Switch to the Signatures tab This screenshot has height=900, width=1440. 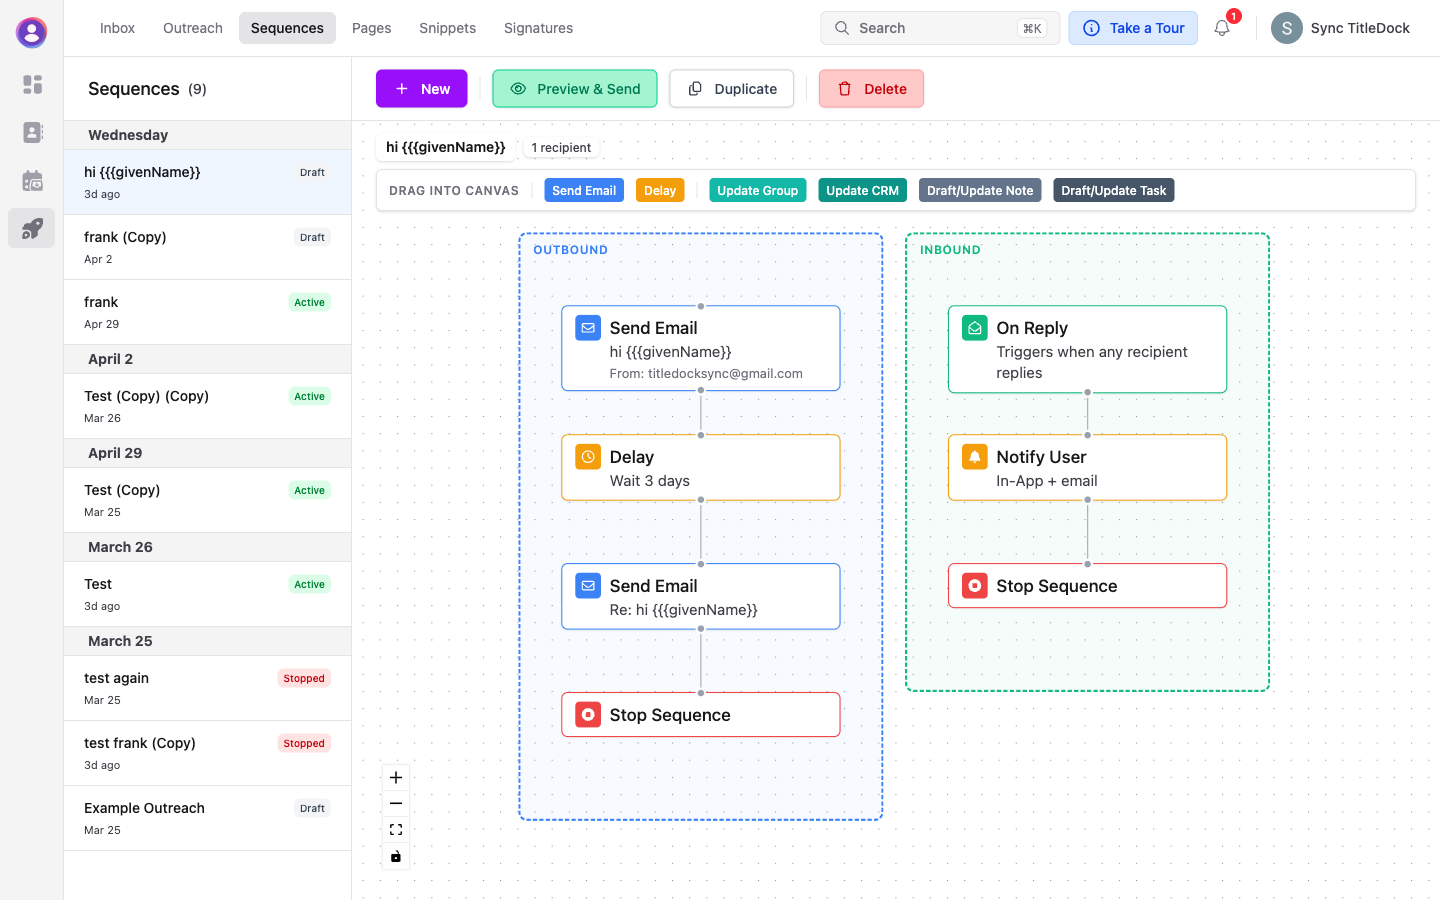tap(538, 28)
